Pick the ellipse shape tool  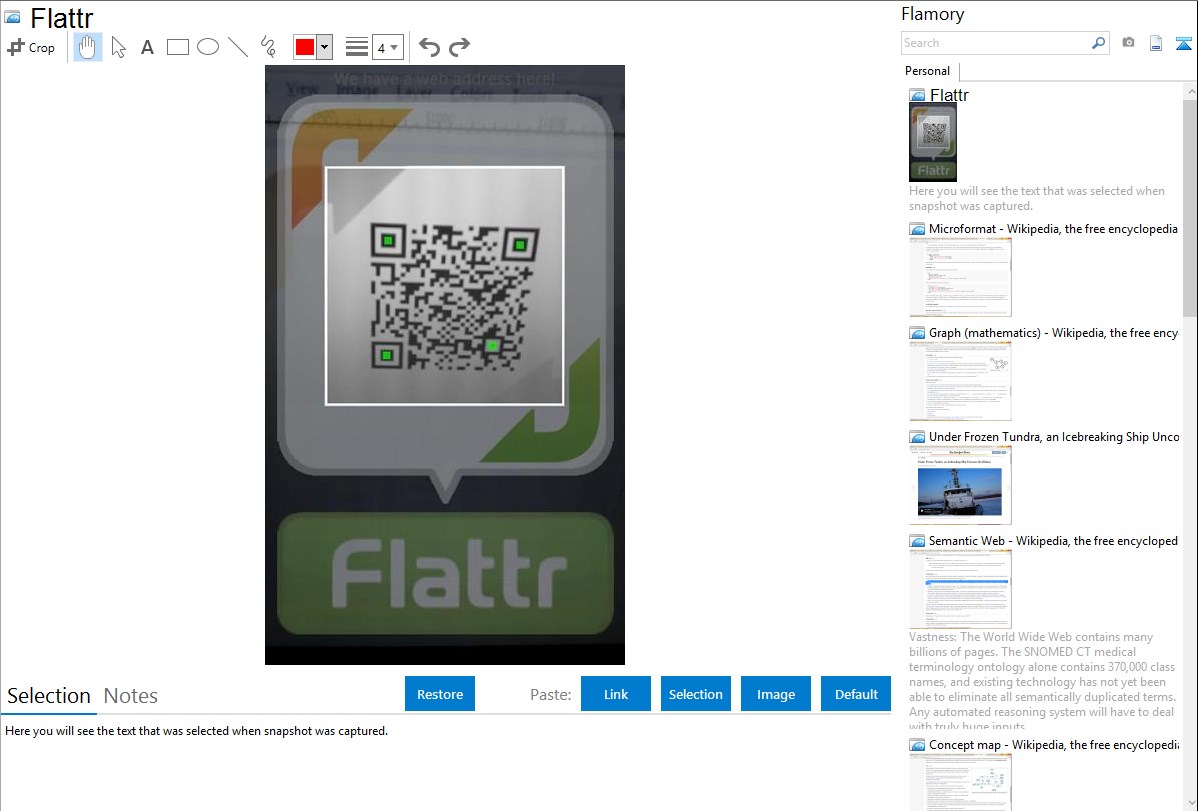[208, 47]
